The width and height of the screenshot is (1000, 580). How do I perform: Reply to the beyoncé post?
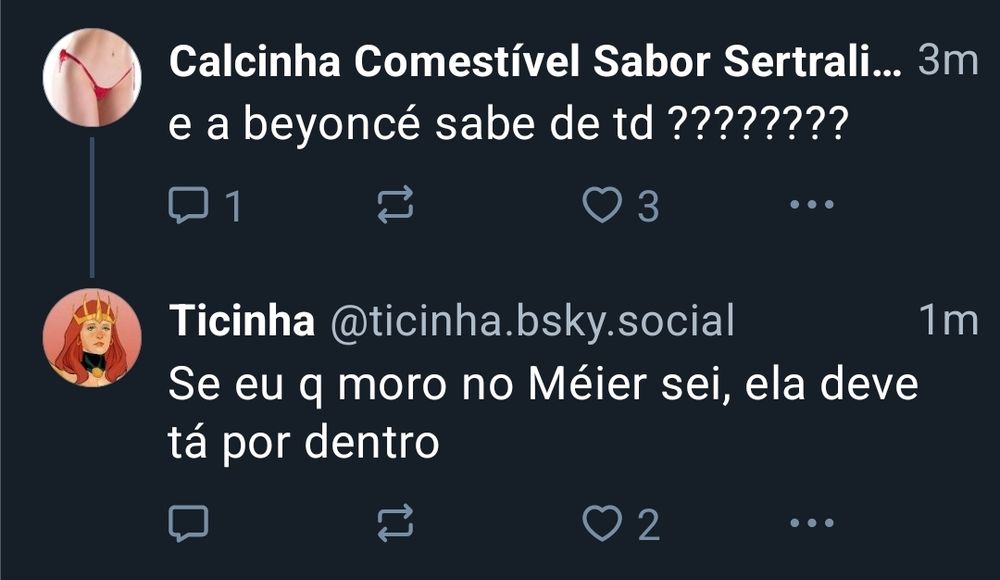click(x=187, y=206)
